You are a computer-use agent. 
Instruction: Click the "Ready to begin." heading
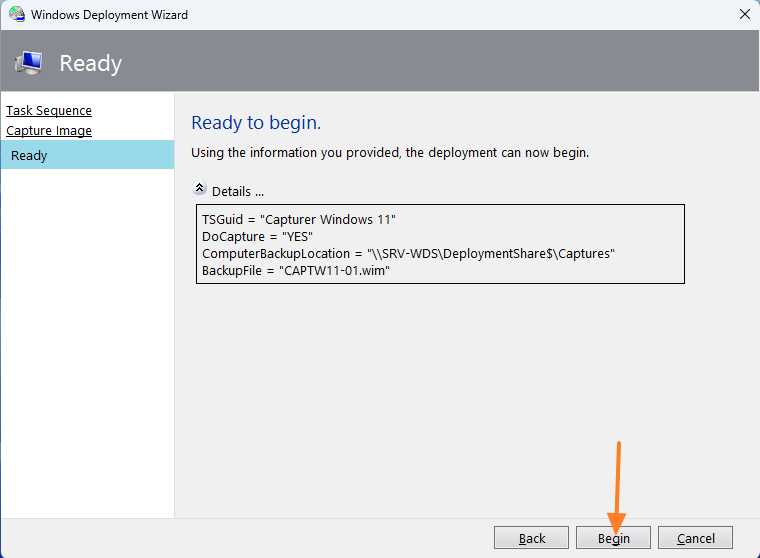[x=256, y=123]
